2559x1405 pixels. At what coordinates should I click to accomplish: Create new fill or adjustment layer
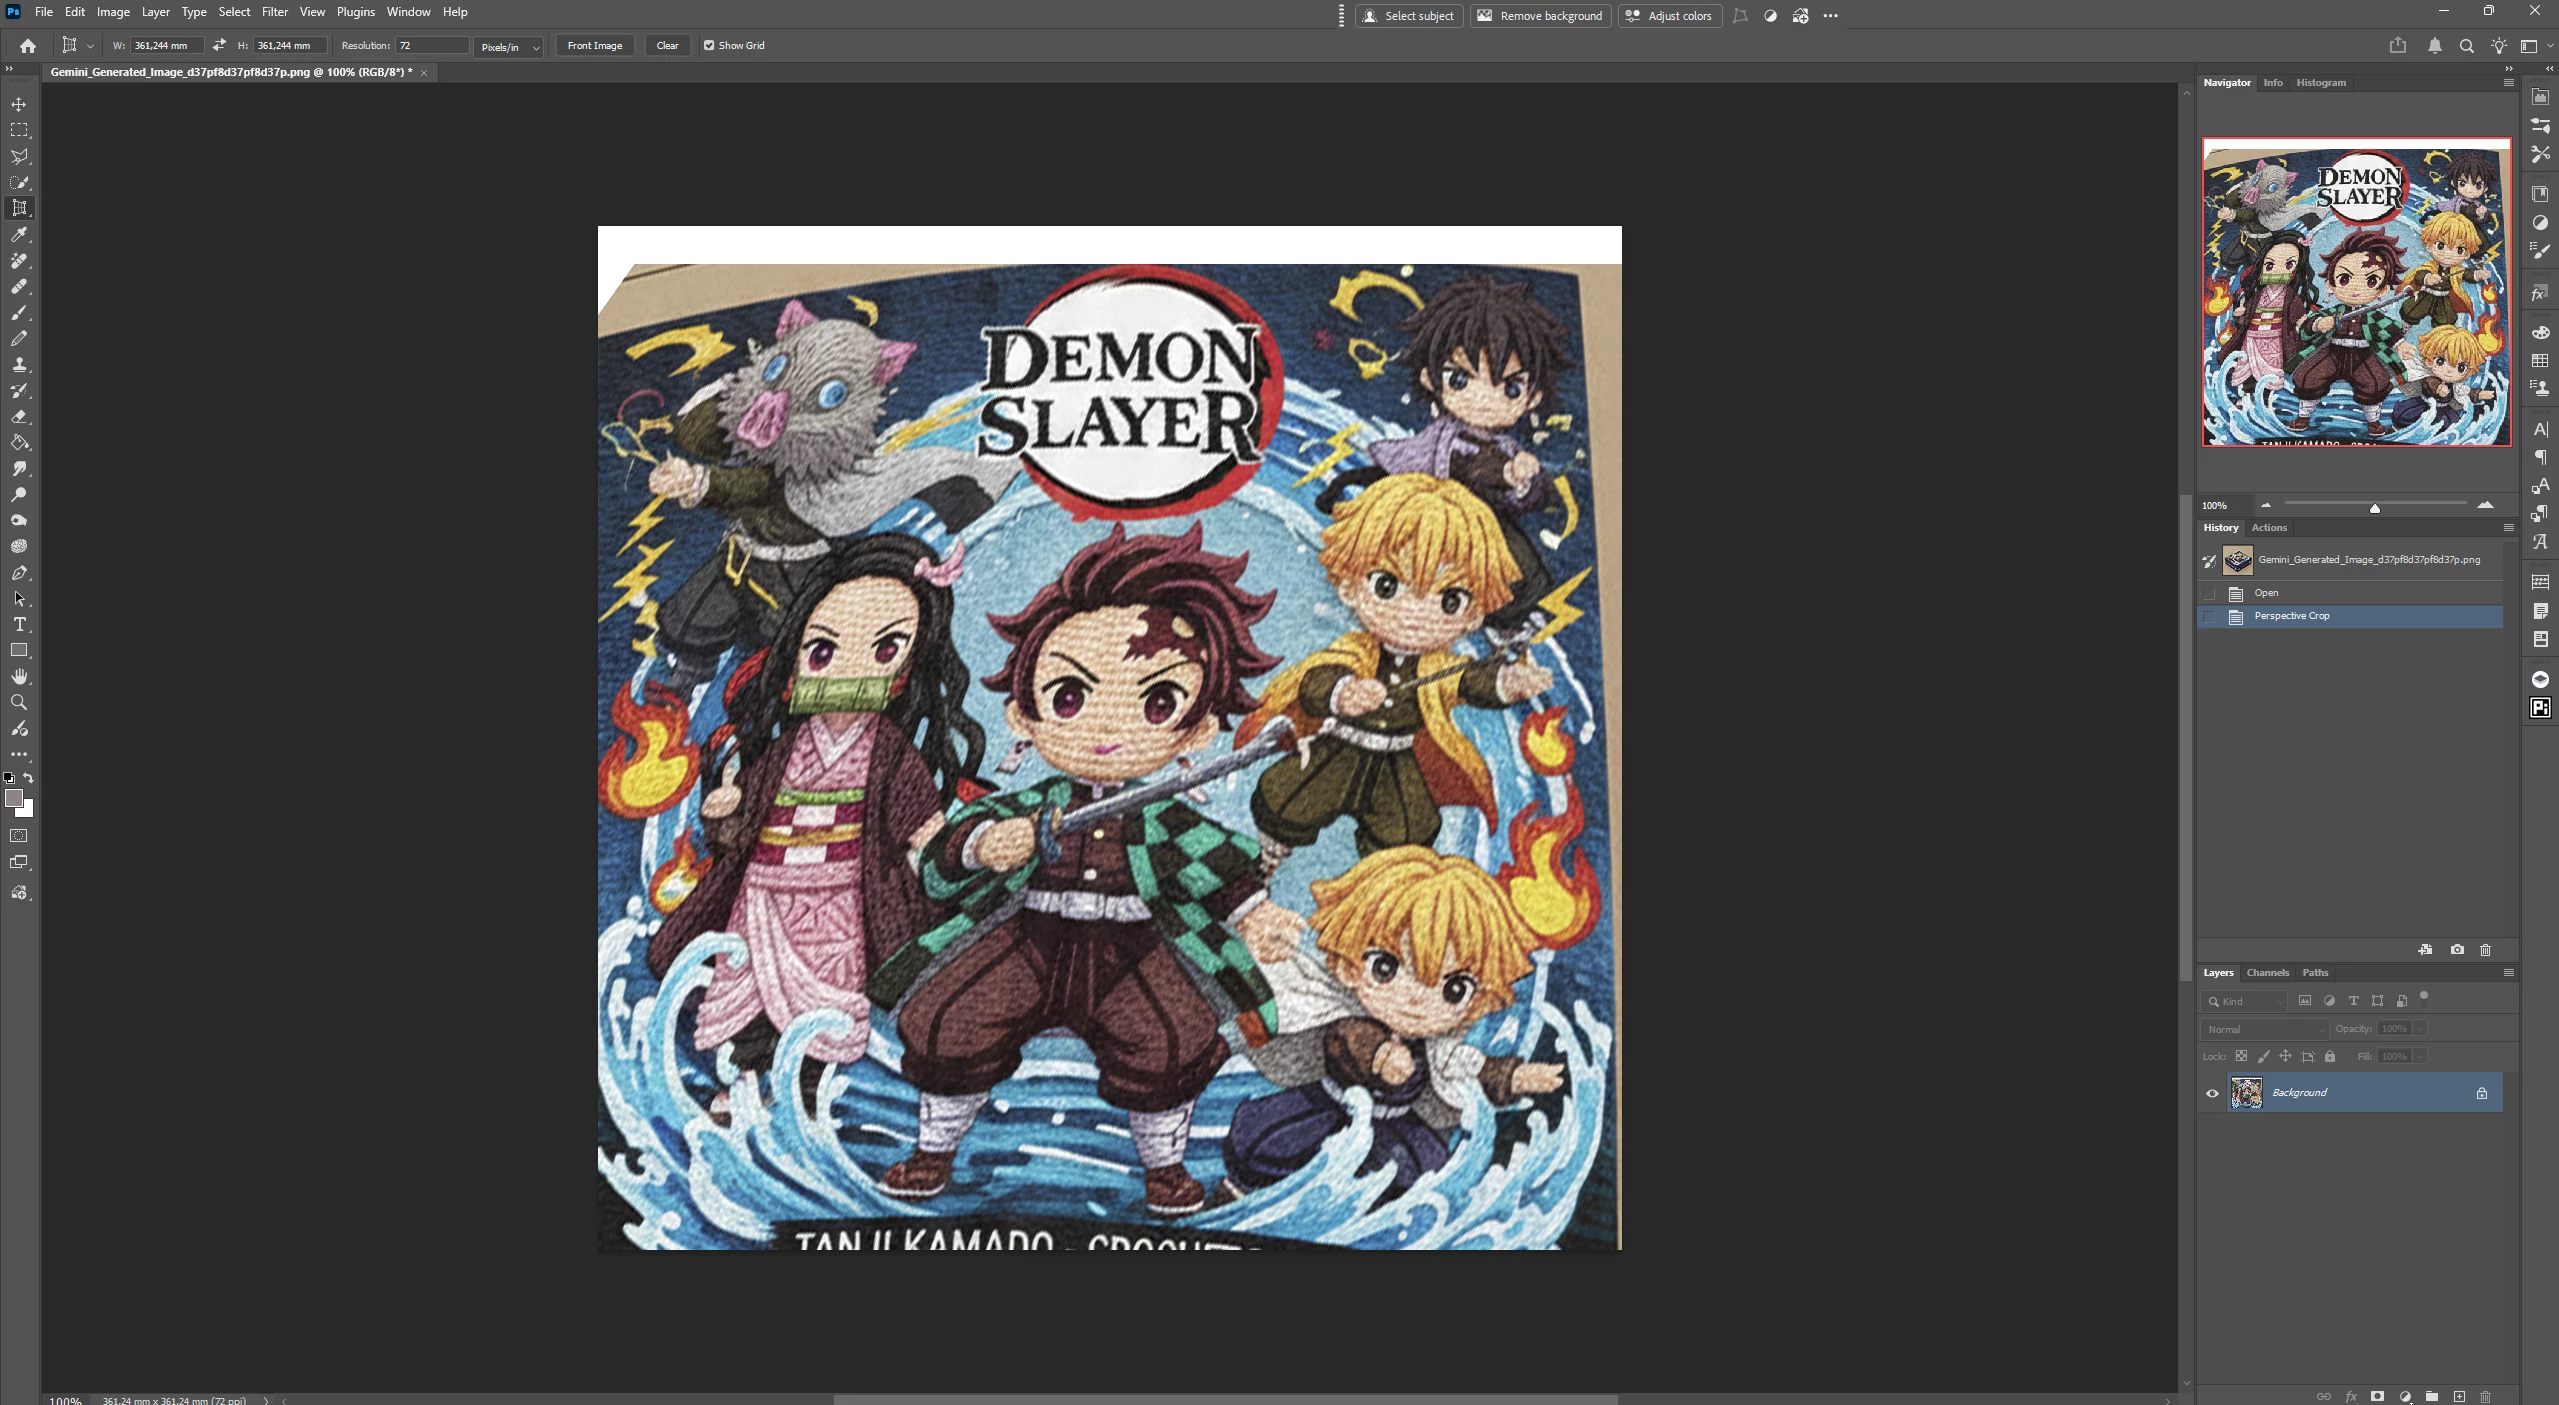[2405, 1396]
